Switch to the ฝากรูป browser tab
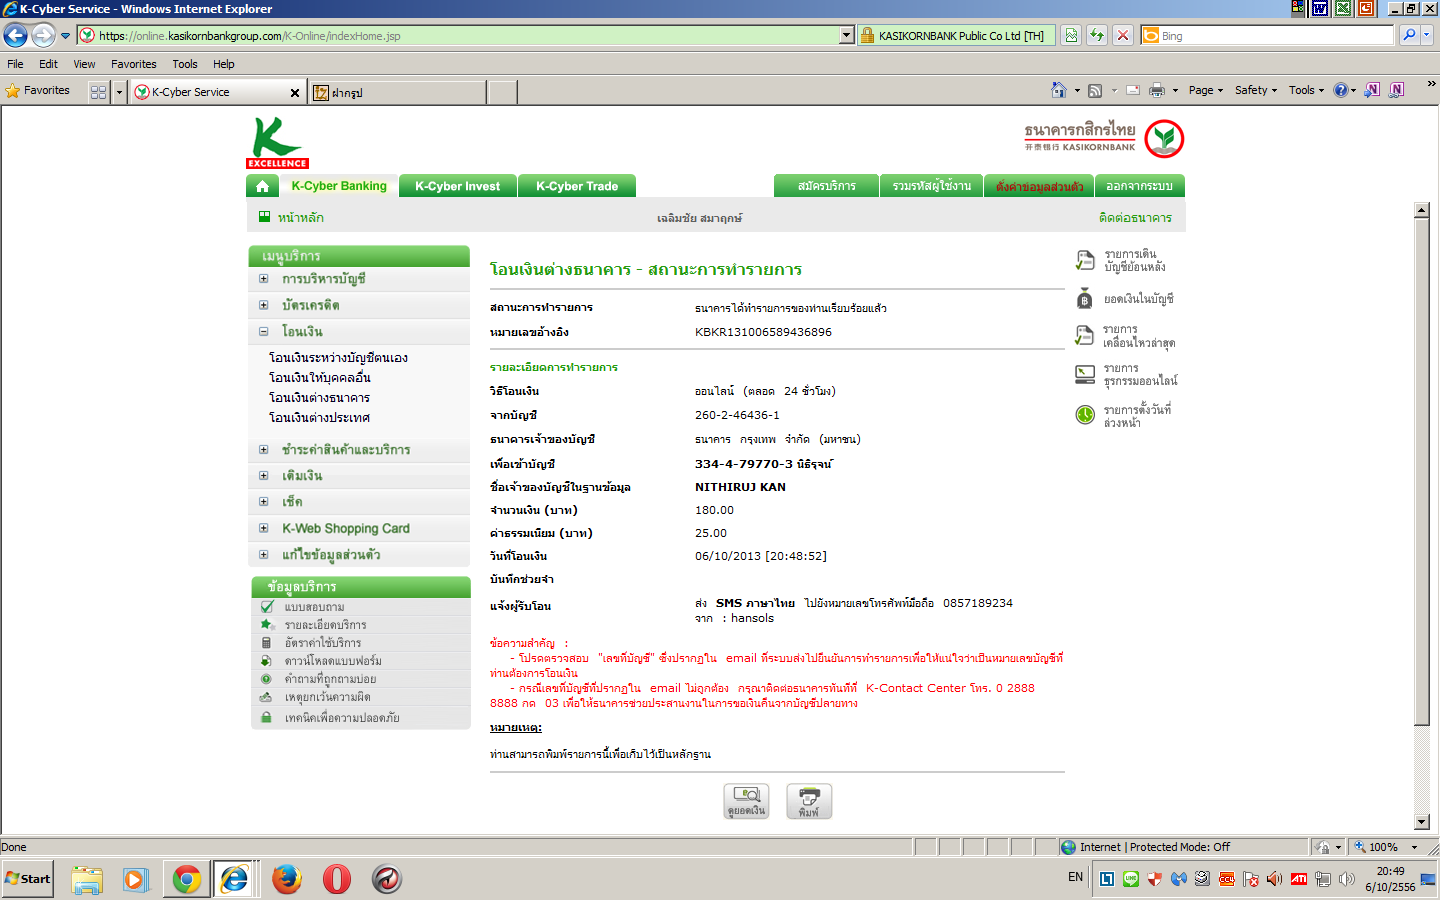The width and height of the screenshot is (1440, 900). [x=397, y=92]
